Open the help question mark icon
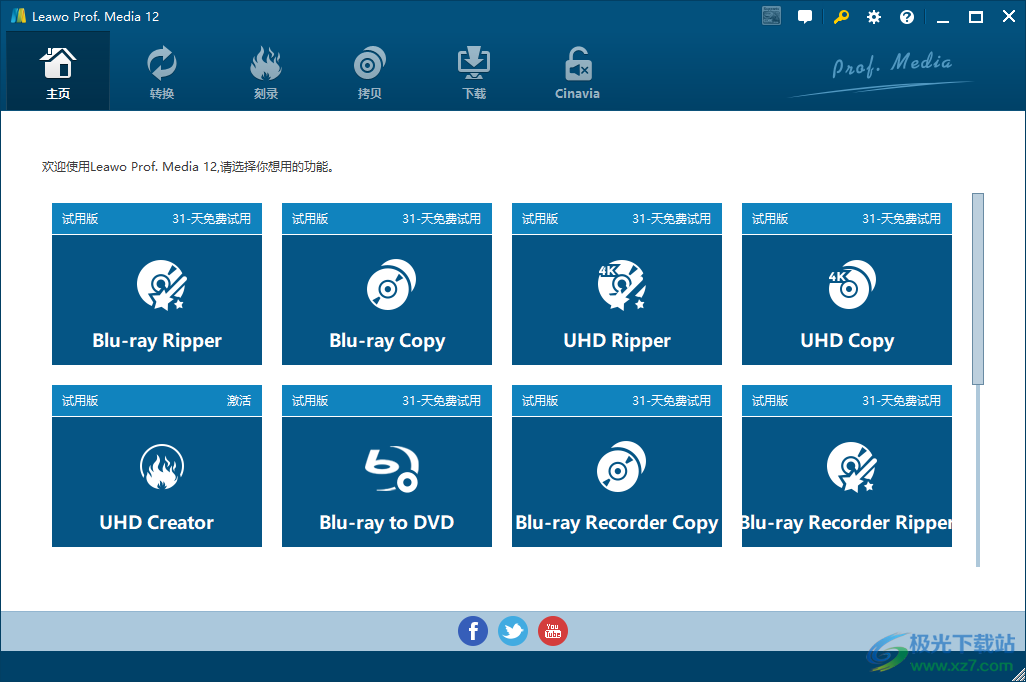This screenshot has height=682, width=1026. (x=906, y=17)
